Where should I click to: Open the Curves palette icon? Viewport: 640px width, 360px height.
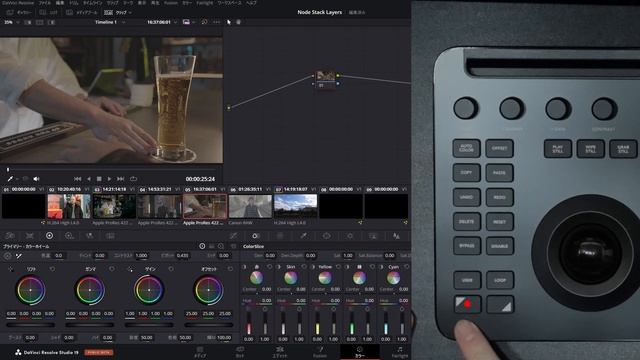233,236
